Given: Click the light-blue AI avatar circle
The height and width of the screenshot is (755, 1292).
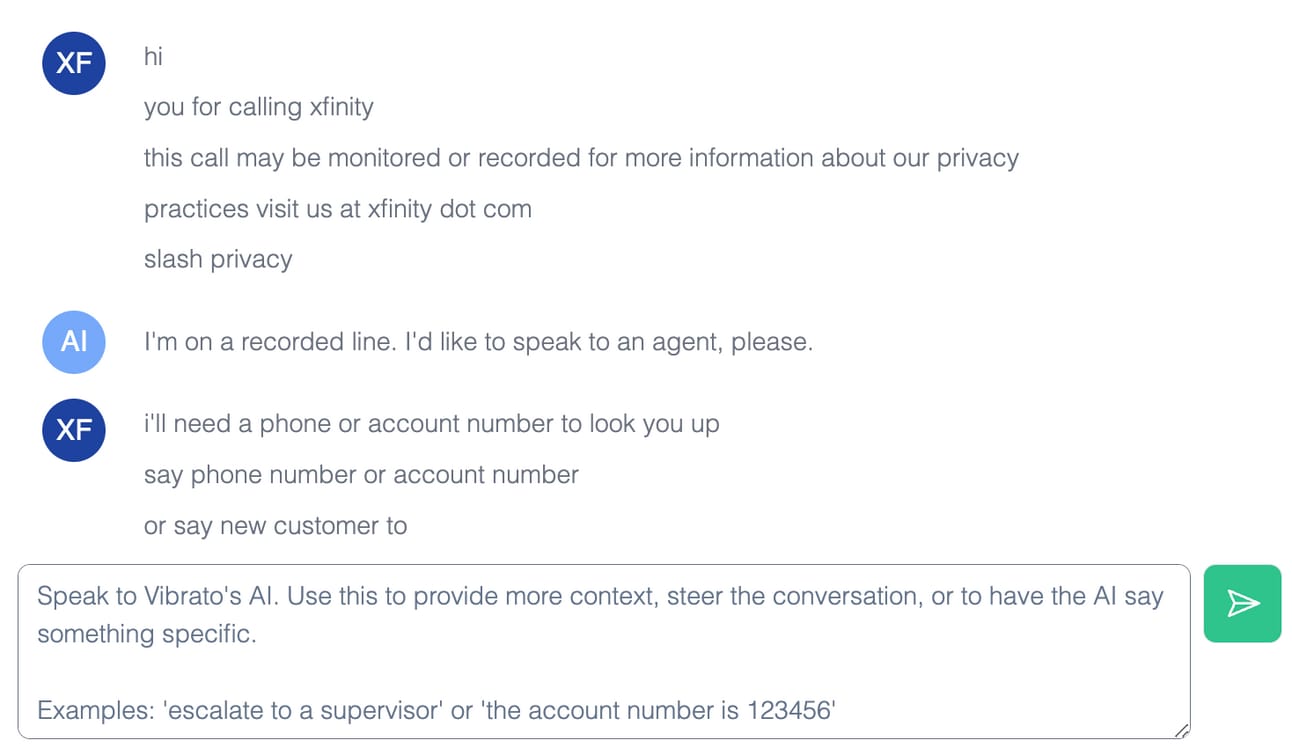Looking at the screenshot, I should [74, 342].
